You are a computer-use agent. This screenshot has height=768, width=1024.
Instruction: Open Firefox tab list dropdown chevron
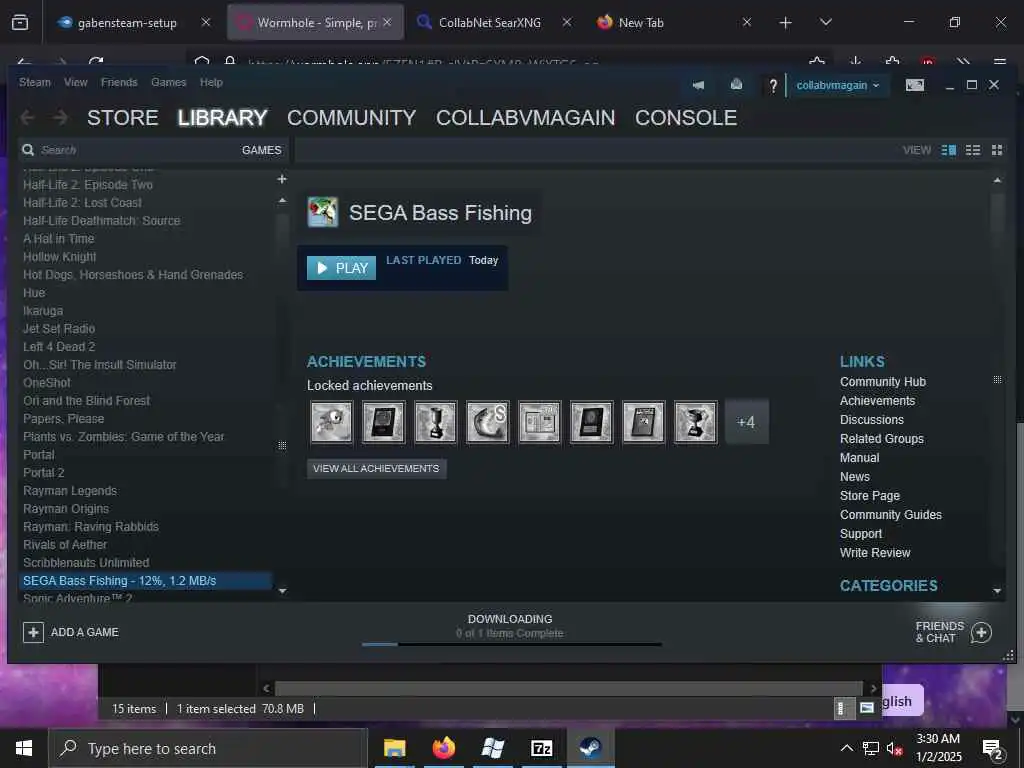[x=825, y=22]
